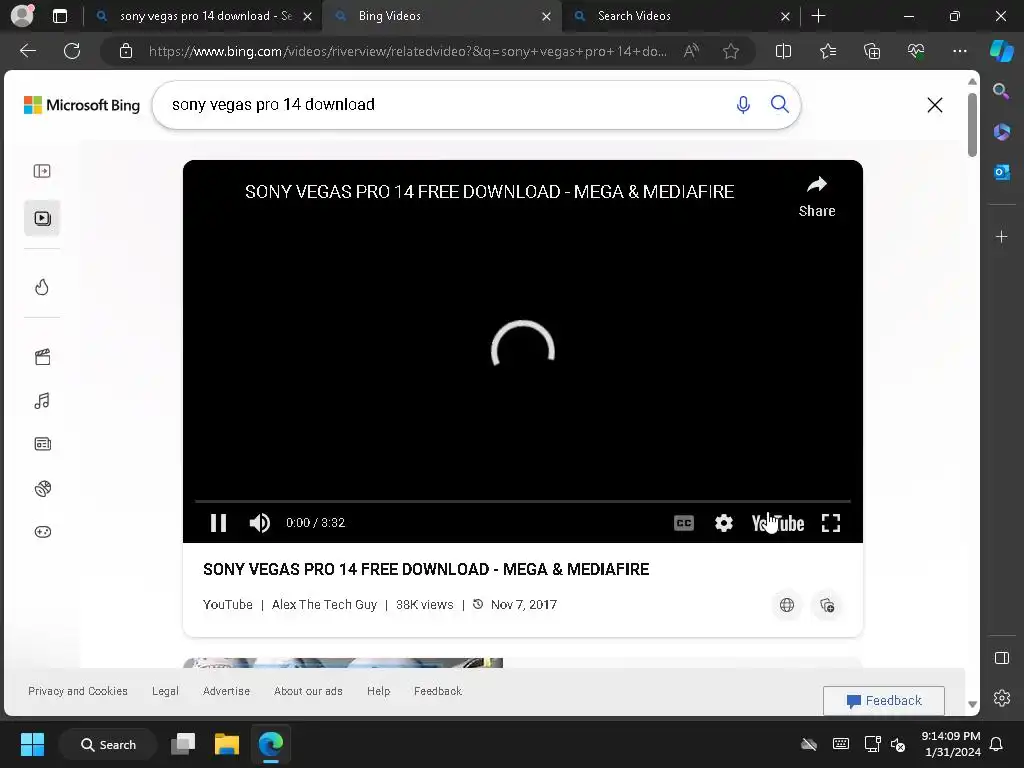The height and width of the screenshot is (768, 1024).
Task: Pause the video playback
Action: 218,523
